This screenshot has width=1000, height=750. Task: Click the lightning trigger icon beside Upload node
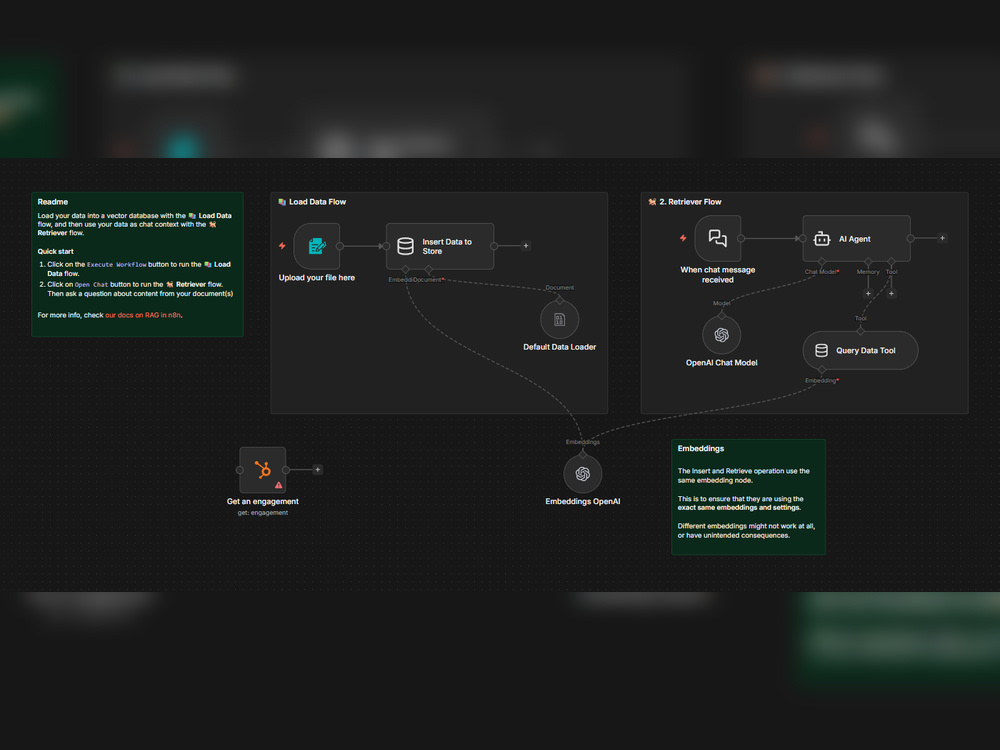point(282,246)
